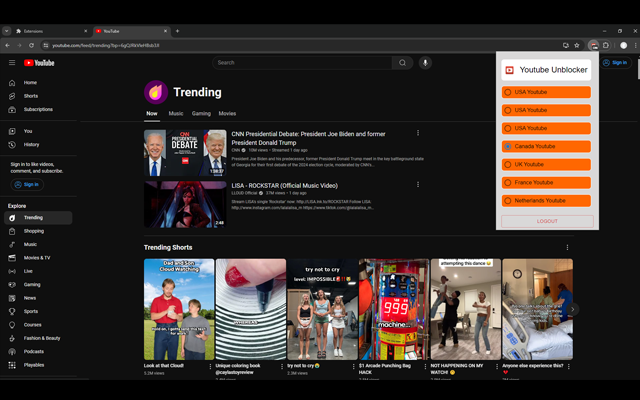Select the Netherlands Youtube radio option
Image resolution: width=640 pixels, height=400 pixels.
(x=507, y=201)
